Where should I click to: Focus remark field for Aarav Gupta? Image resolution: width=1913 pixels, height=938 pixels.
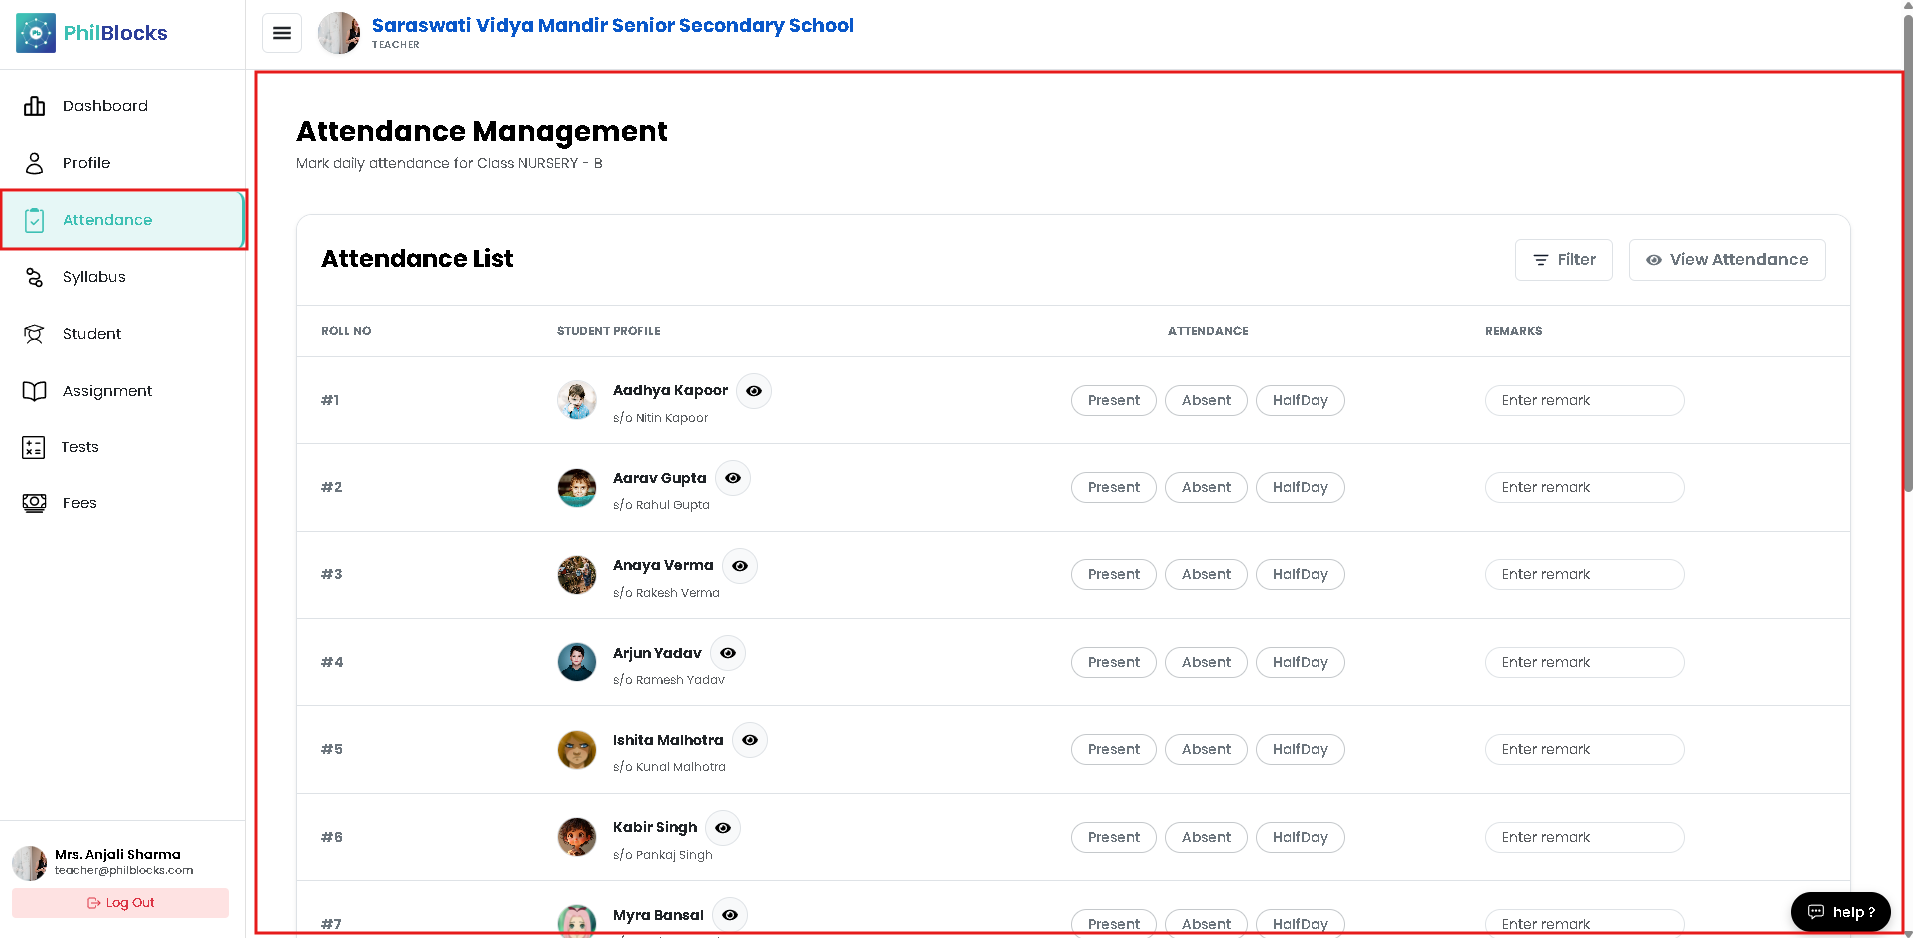[x=1584, y=487]
